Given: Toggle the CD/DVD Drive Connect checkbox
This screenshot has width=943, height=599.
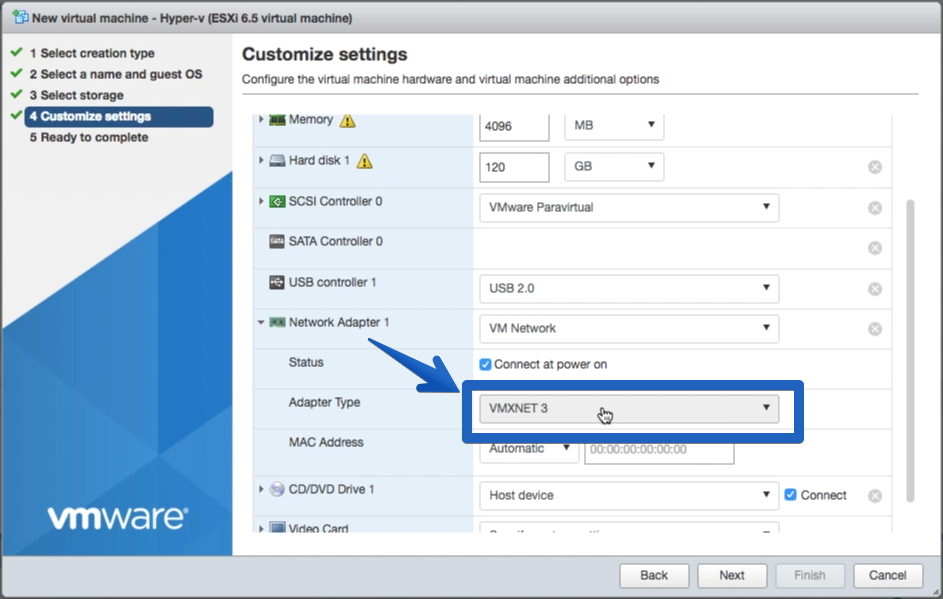Looking at the screenshot, I should (x=790, y=494).
